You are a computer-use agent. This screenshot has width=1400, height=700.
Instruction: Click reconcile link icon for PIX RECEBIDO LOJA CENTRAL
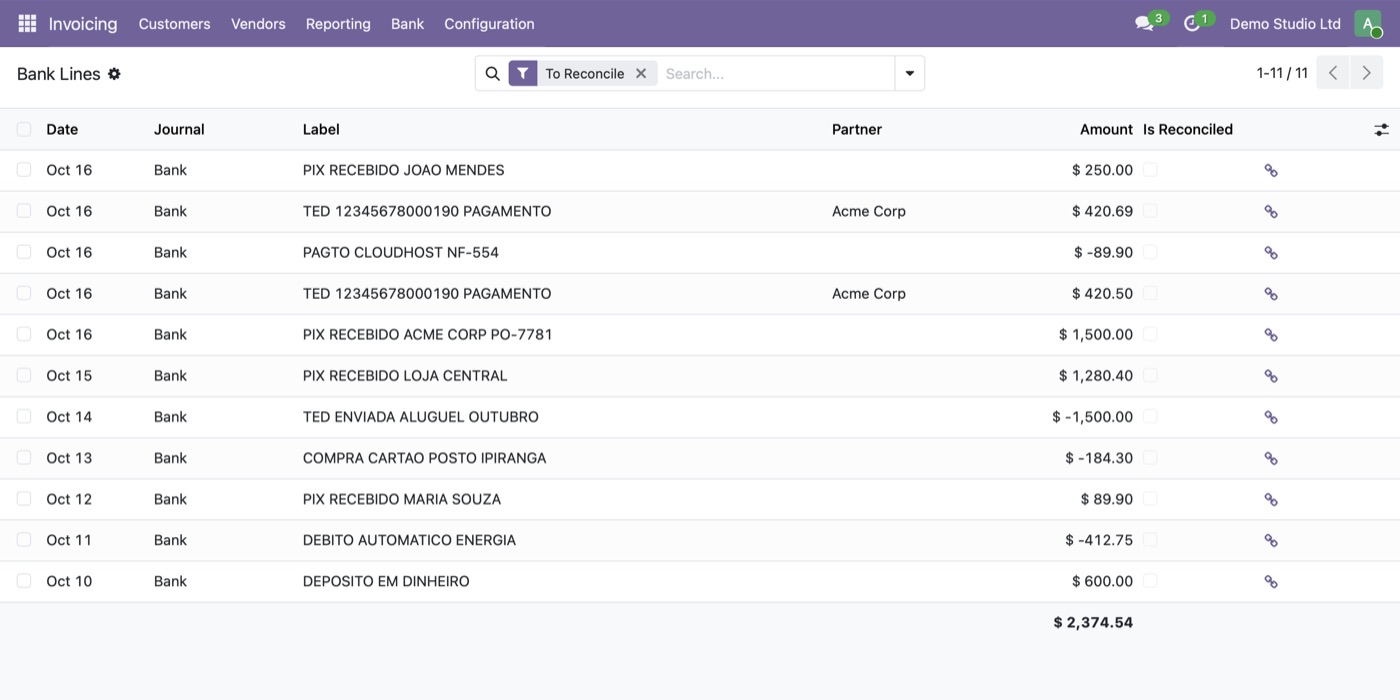1271,376
